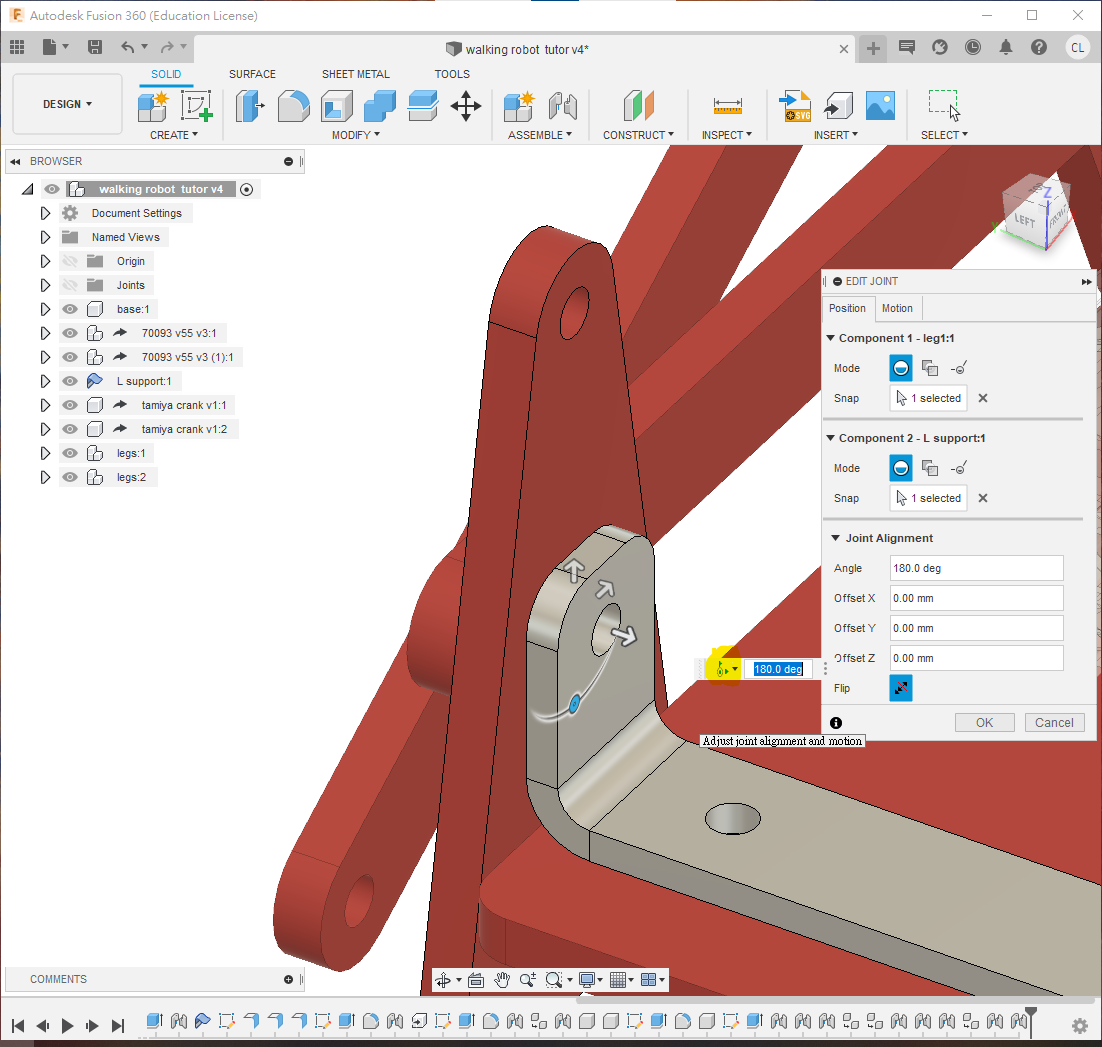The width and height of the screenshot is (1102, 1047).
Task: Collapse the Joint Alignment section
Action: pyautogui.click(x=835, y=538)
